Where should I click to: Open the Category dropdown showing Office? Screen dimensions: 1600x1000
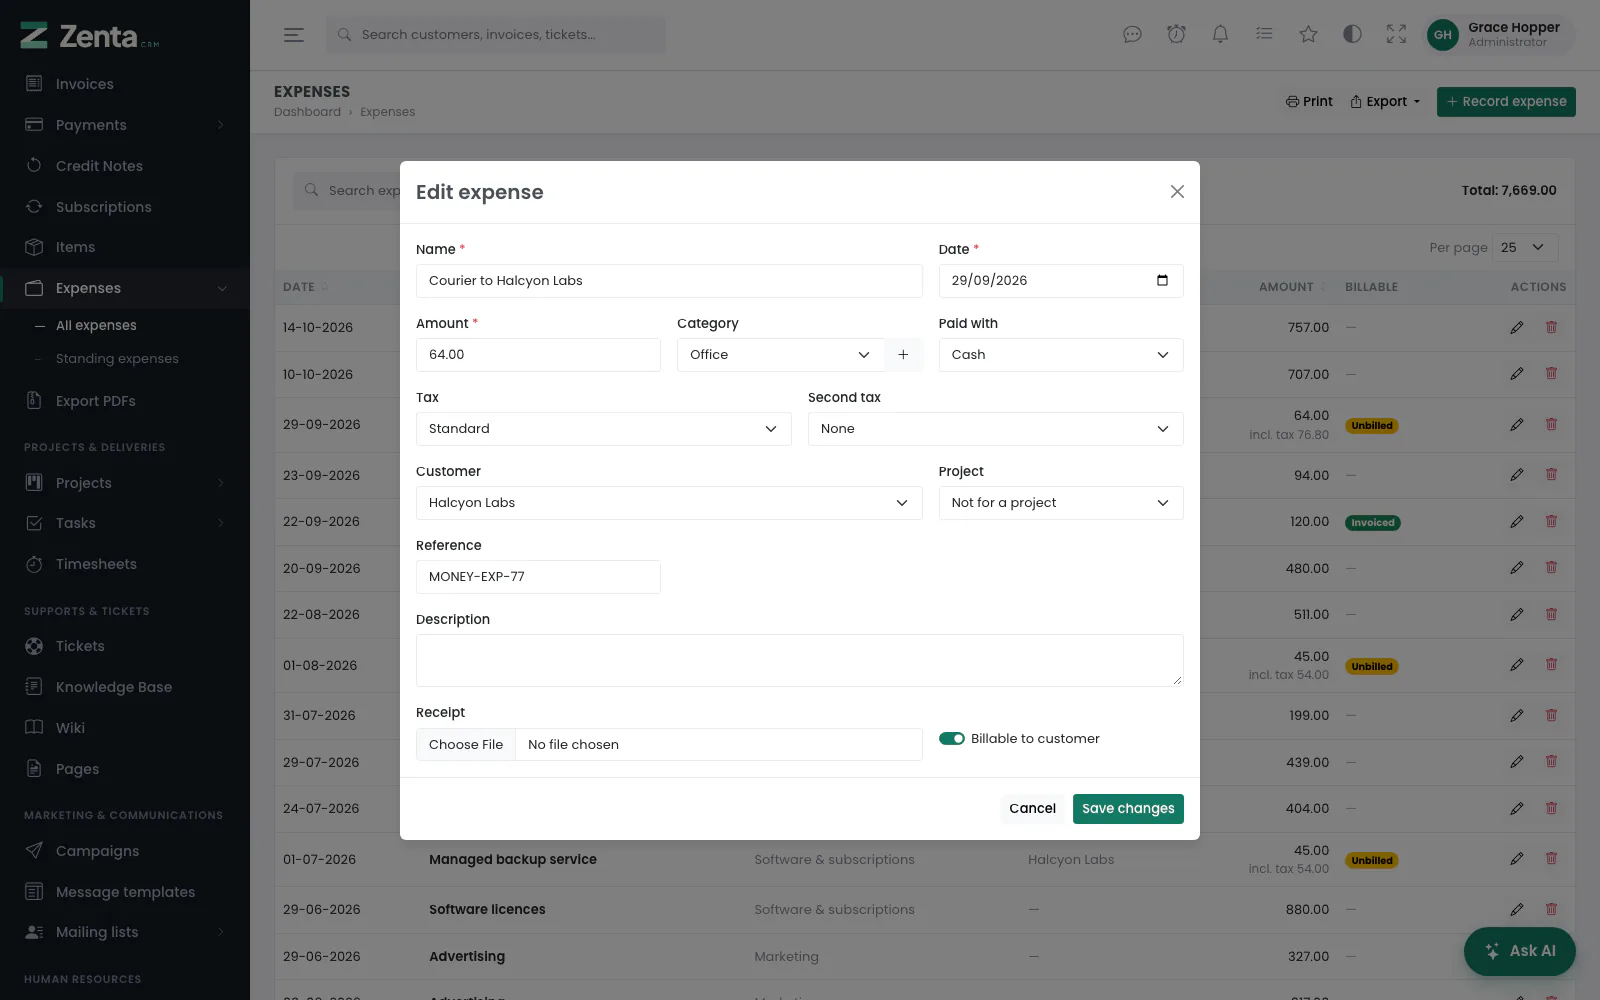pos(780,355)
